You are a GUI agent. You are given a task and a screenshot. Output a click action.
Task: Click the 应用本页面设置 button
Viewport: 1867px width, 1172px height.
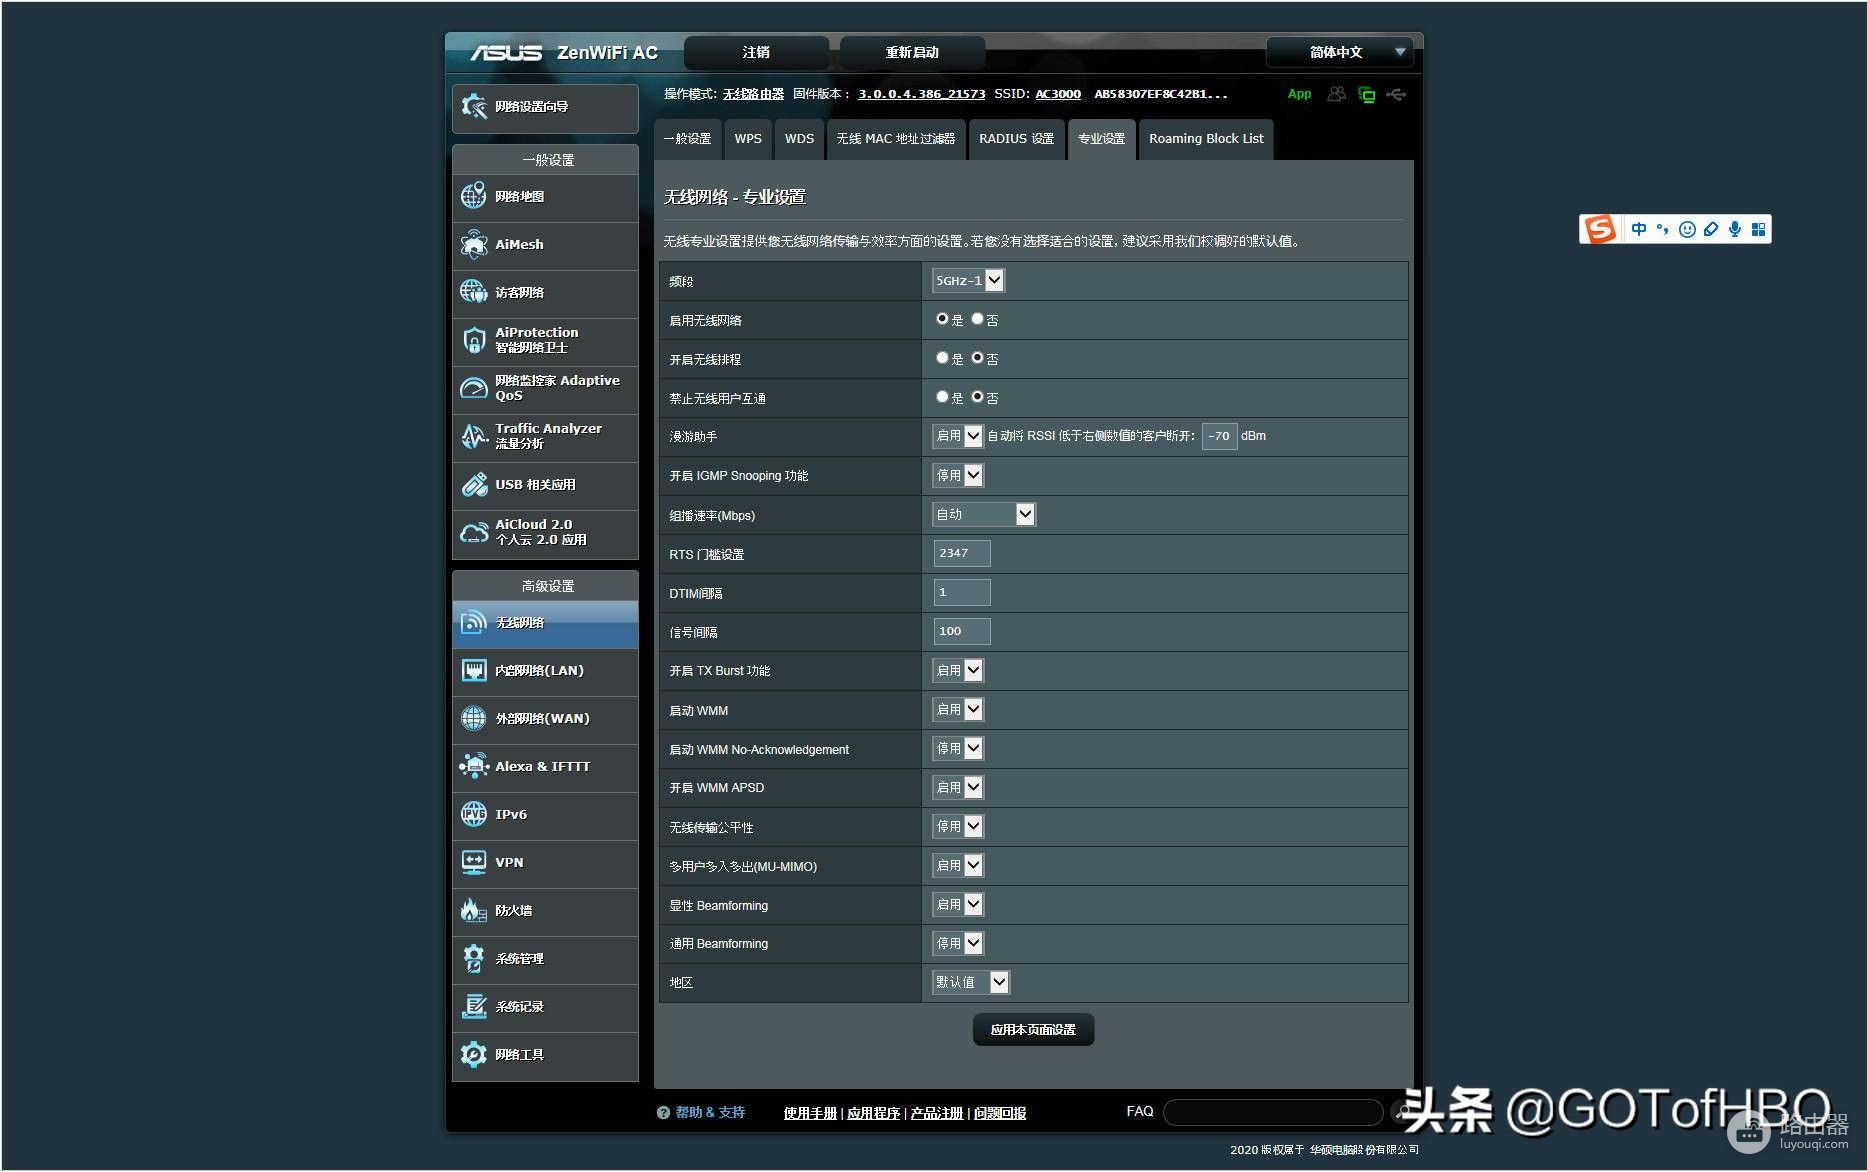[1032, 1030]
